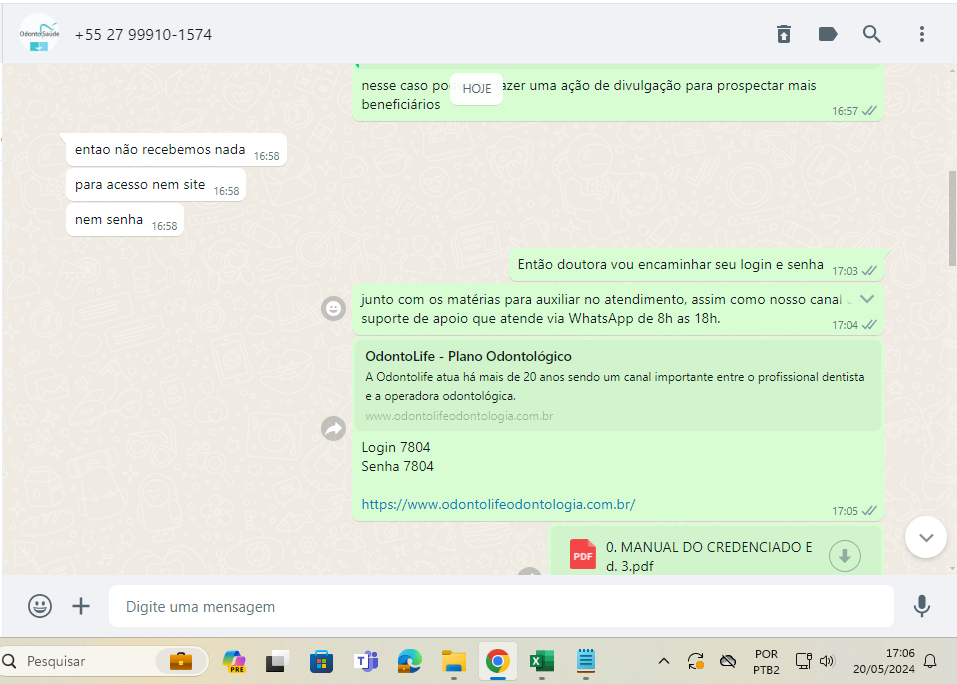Open File Explorer from taskbar

pyautogui.click(x=453, y=661)
